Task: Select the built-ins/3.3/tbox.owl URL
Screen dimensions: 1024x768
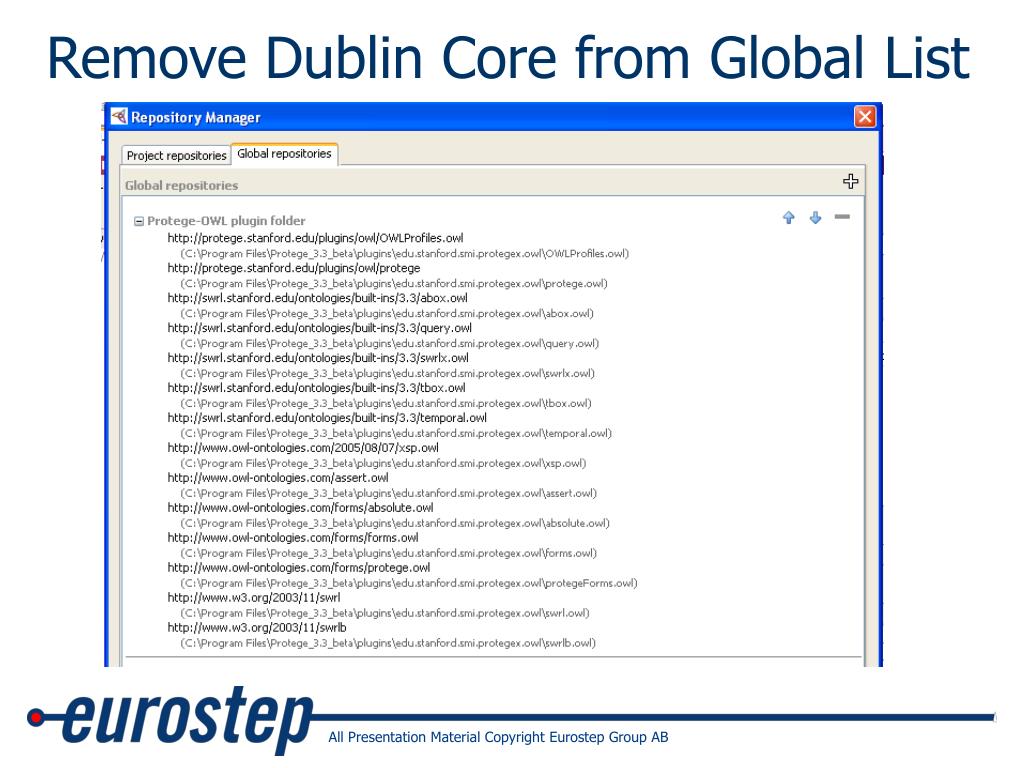Action: click(317, 388)
